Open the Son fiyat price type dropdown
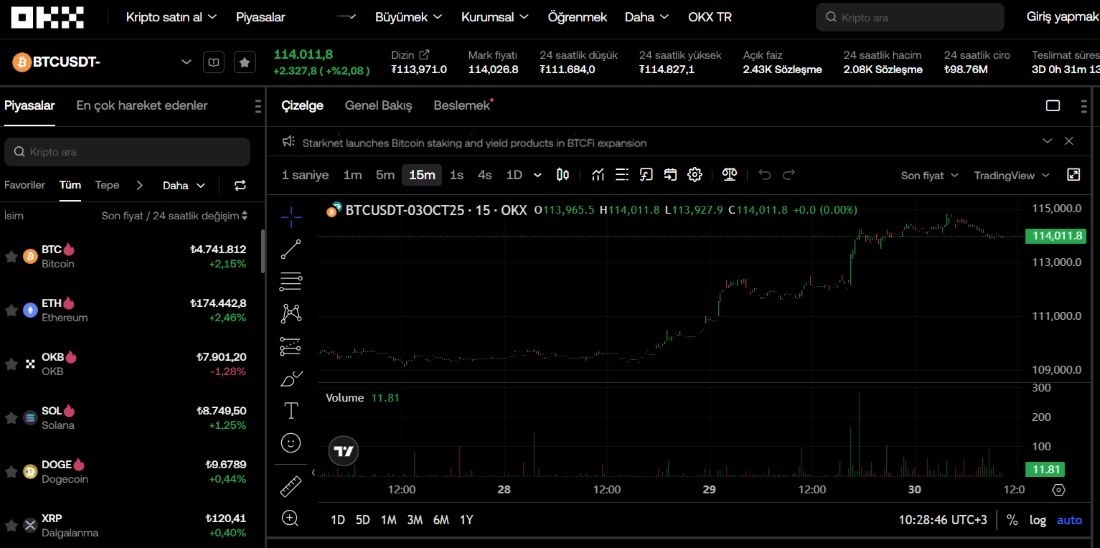 click(x=929, y=175)
